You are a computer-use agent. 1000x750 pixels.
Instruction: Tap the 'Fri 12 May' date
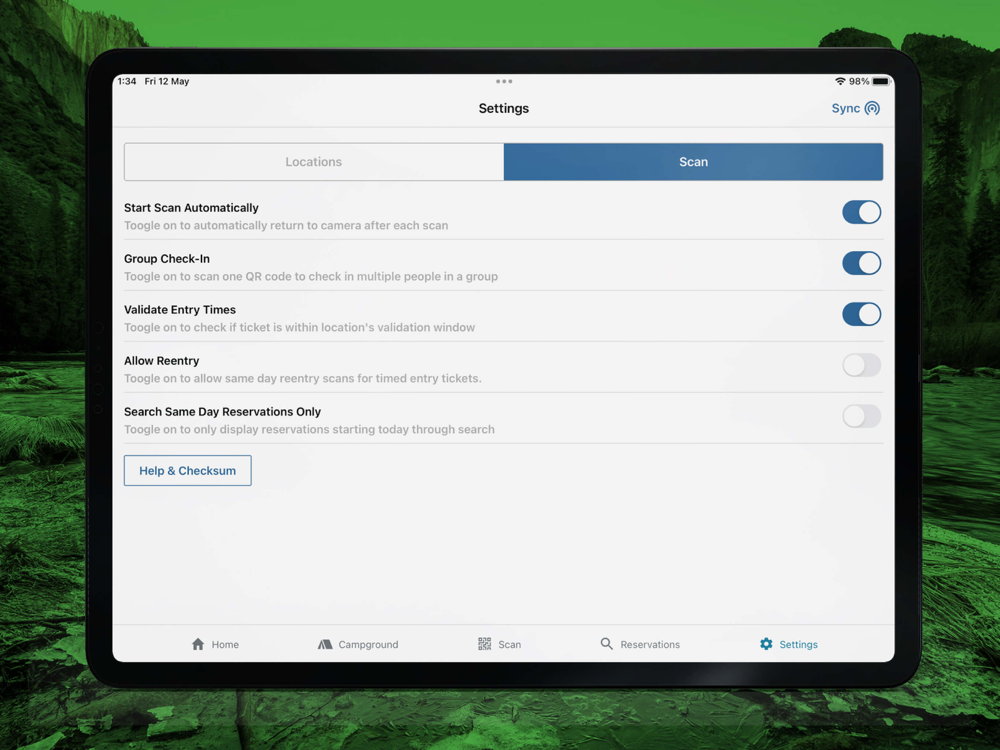[x=167, y=82]
